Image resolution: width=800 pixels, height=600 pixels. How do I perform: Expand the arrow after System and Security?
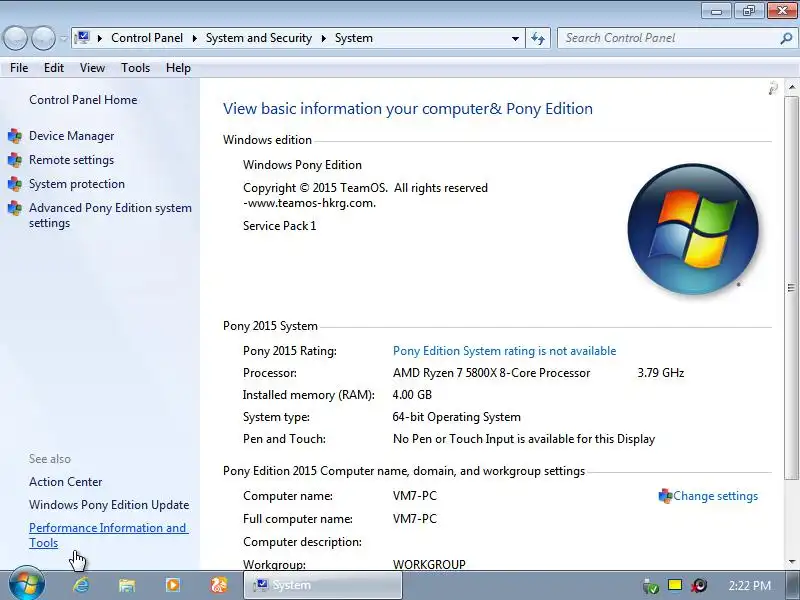(323, 38)
